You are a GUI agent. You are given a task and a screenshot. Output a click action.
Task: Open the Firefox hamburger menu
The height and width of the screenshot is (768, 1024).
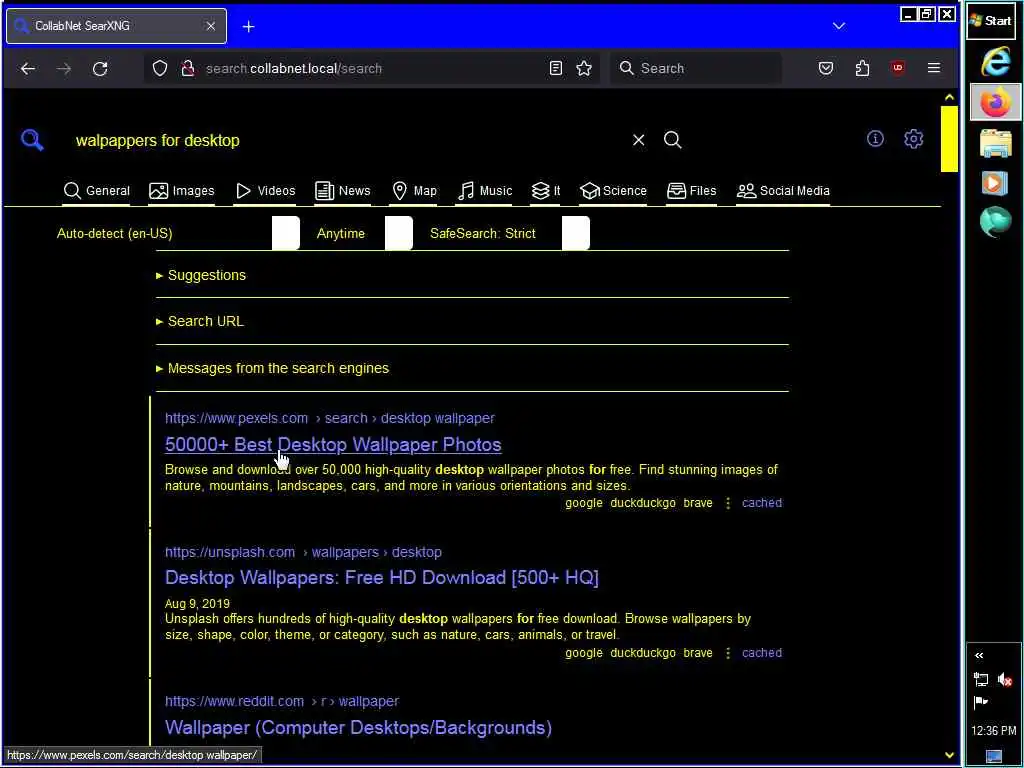point(934,68)
